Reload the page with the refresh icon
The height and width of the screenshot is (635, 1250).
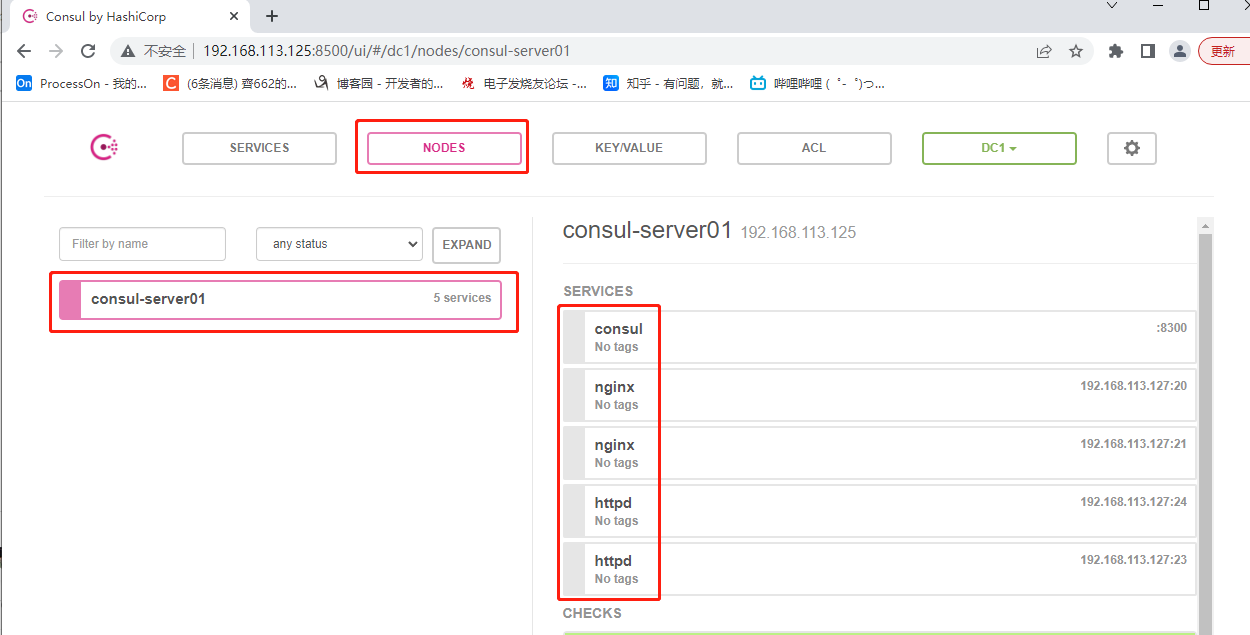tap(88, 51)
